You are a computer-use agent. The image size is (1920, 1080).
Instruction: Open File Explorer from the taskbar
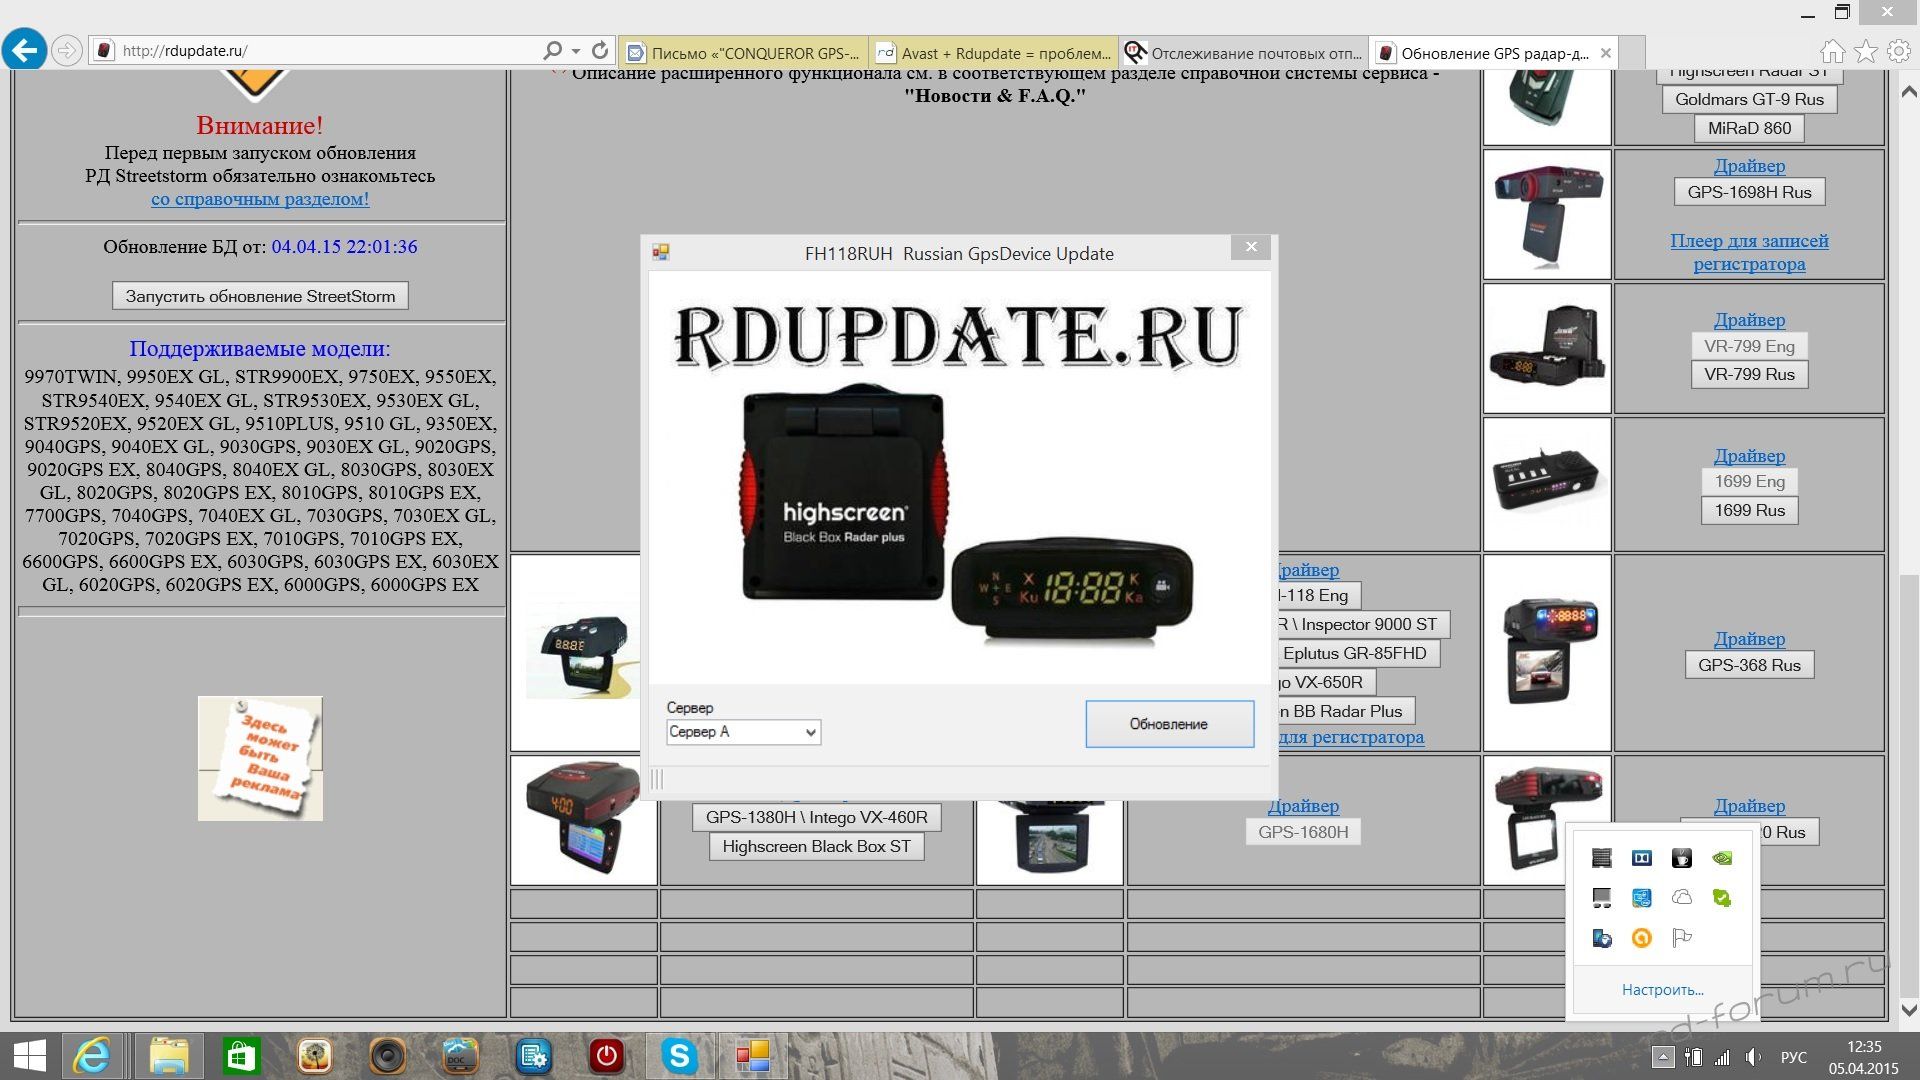pos(169,1057)
